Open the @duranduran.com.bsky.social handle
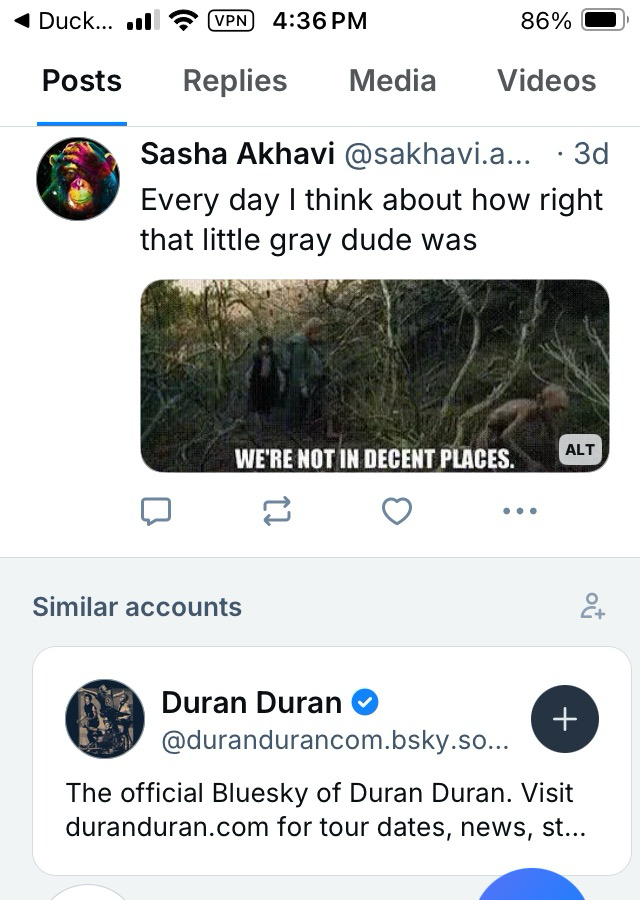Screen dimensions: 640x900 point(336,742)
